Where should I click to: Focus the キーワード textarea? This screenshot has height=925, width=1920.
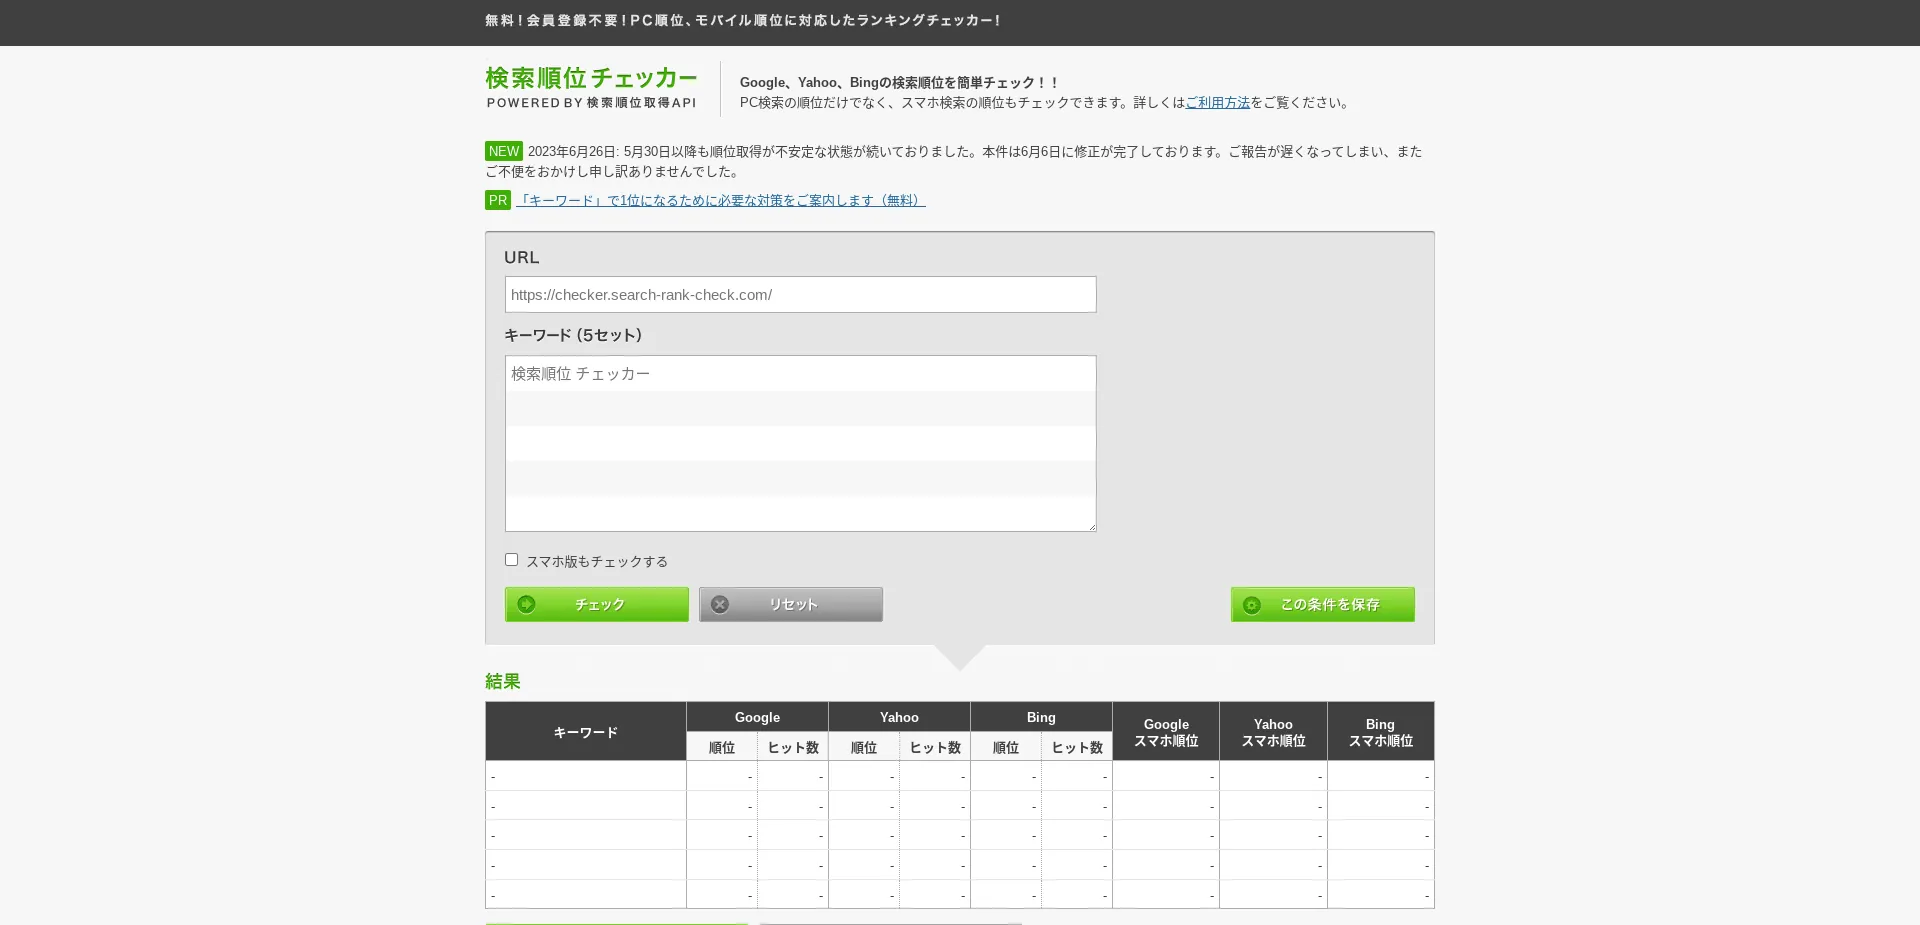point(801,443)
